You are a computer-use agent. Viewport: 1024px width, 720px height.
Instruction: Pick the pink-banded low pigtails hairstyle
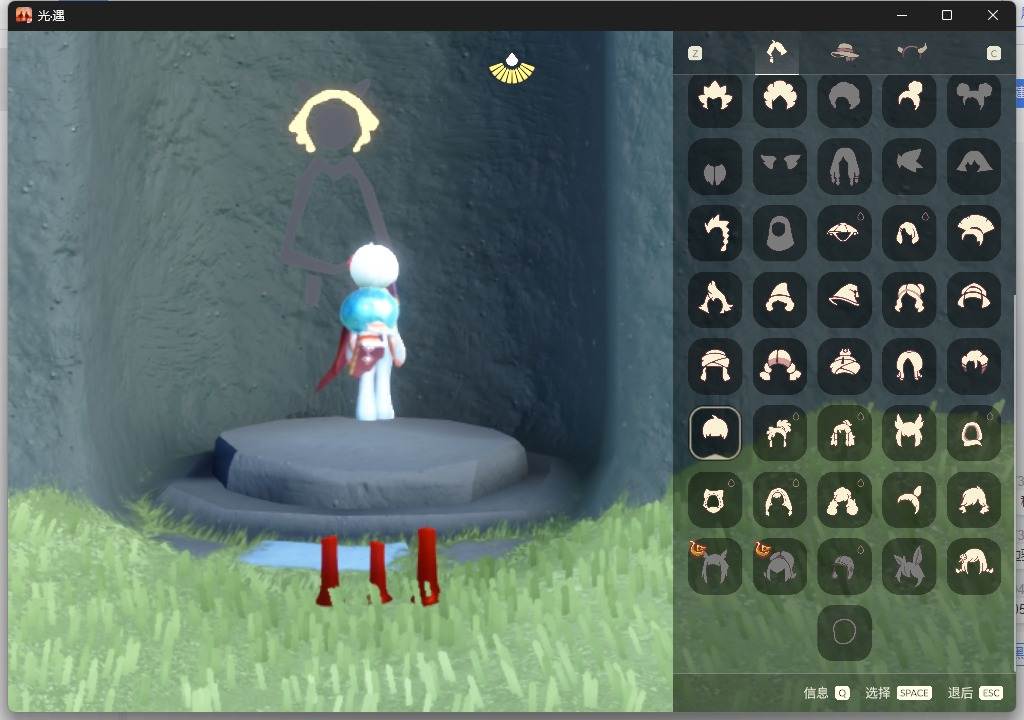[x=780, y=367]
